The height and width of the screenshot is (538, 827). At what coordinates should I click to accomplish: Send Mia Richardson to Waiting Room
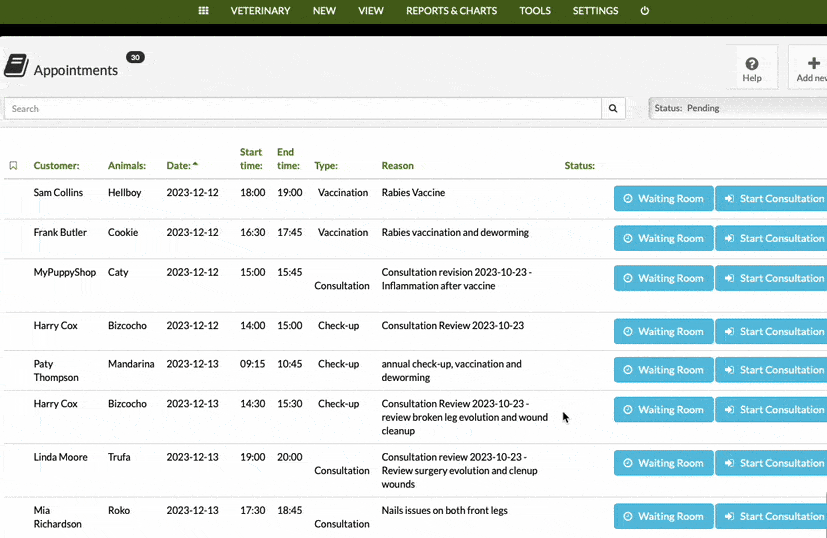coord(663,516)
